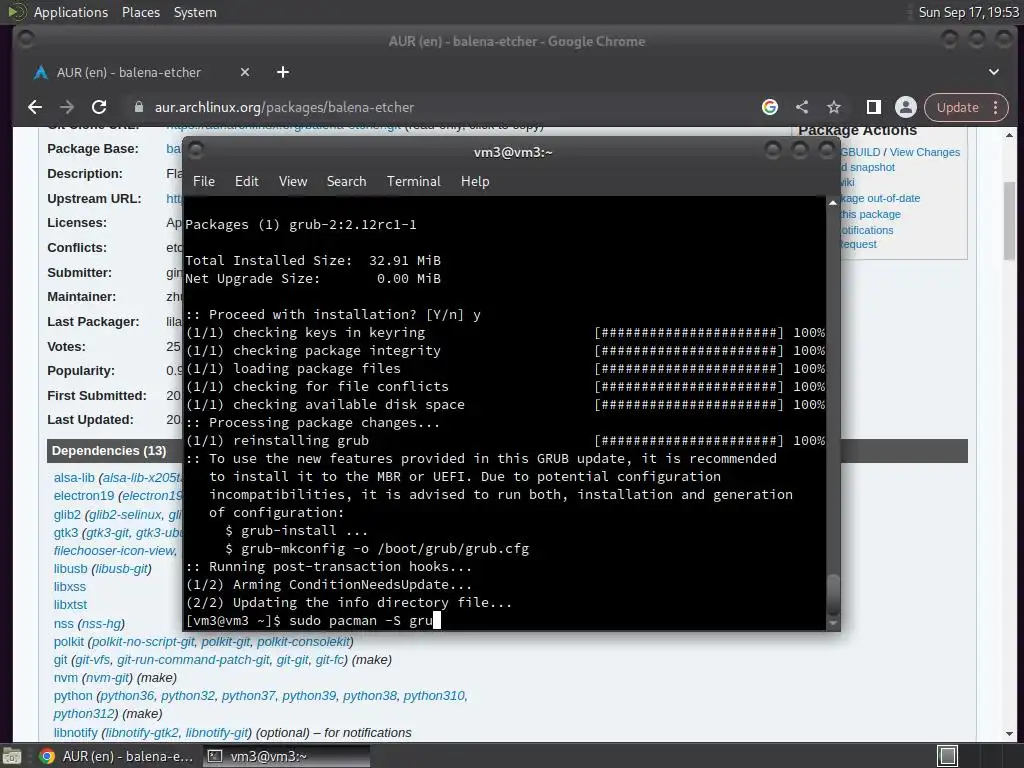1024x768 pixels.
Task: Open the polkit dependency link
Action: pos(69,642)
